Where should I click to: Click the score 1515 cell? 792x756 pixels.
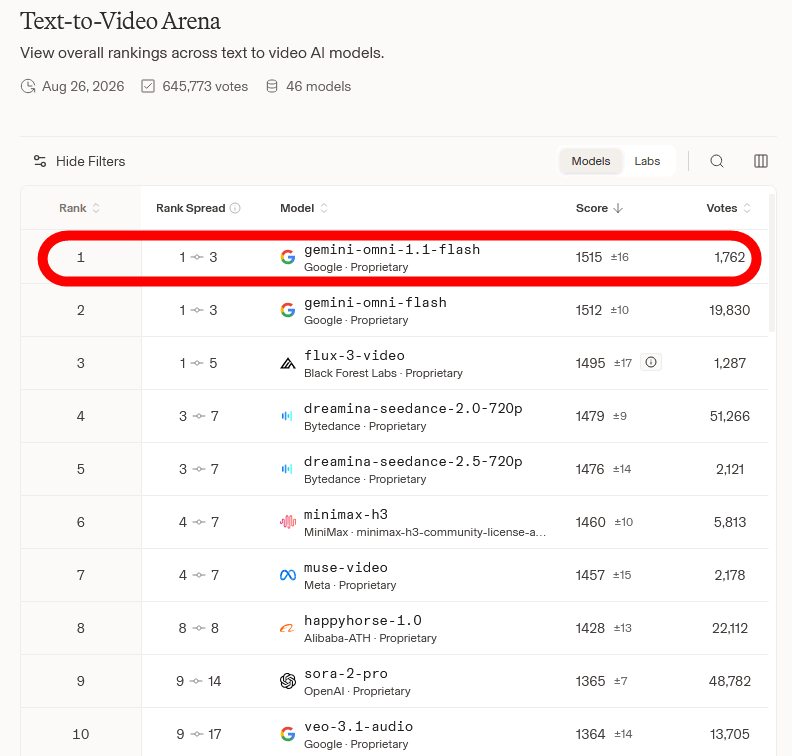(x=589, y=257)
